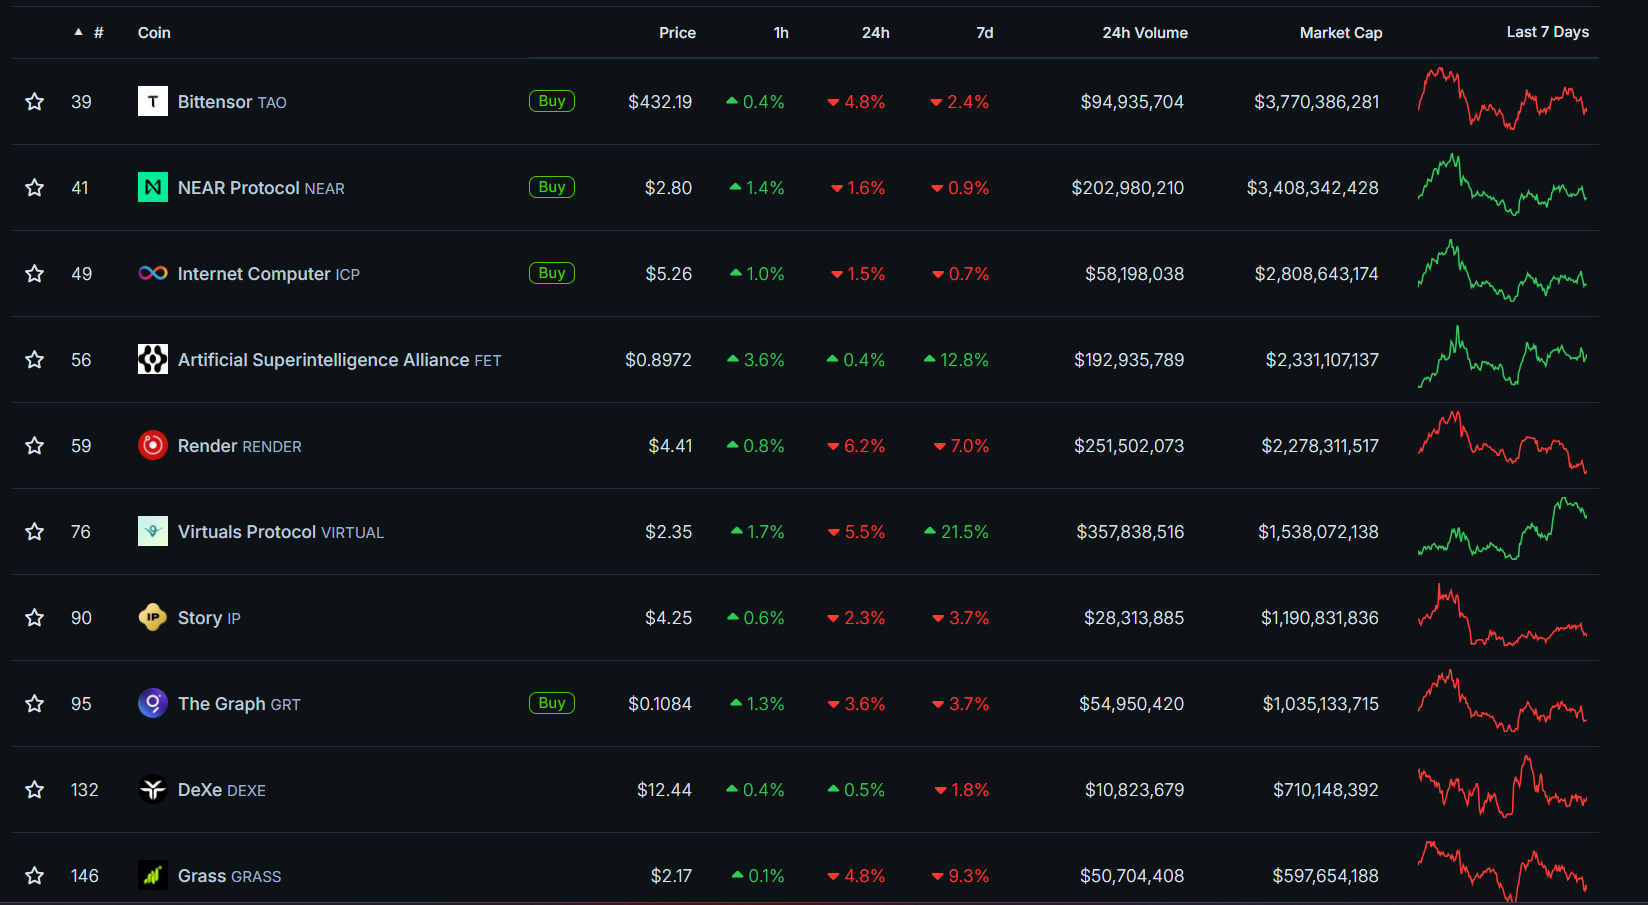Favorite Bittensor with its star icon
This screenshot has height=905, width=1648.
pos(34,102)
